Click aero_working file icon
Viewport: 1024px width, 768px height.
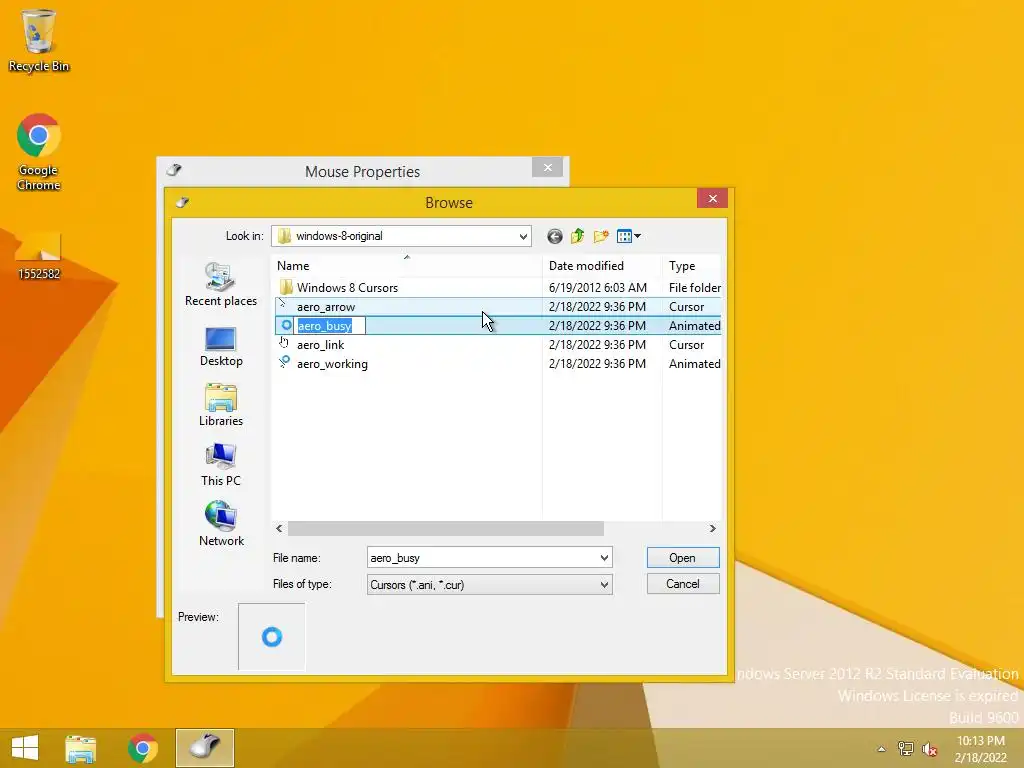pyautogui.click(x=285, y=362)
